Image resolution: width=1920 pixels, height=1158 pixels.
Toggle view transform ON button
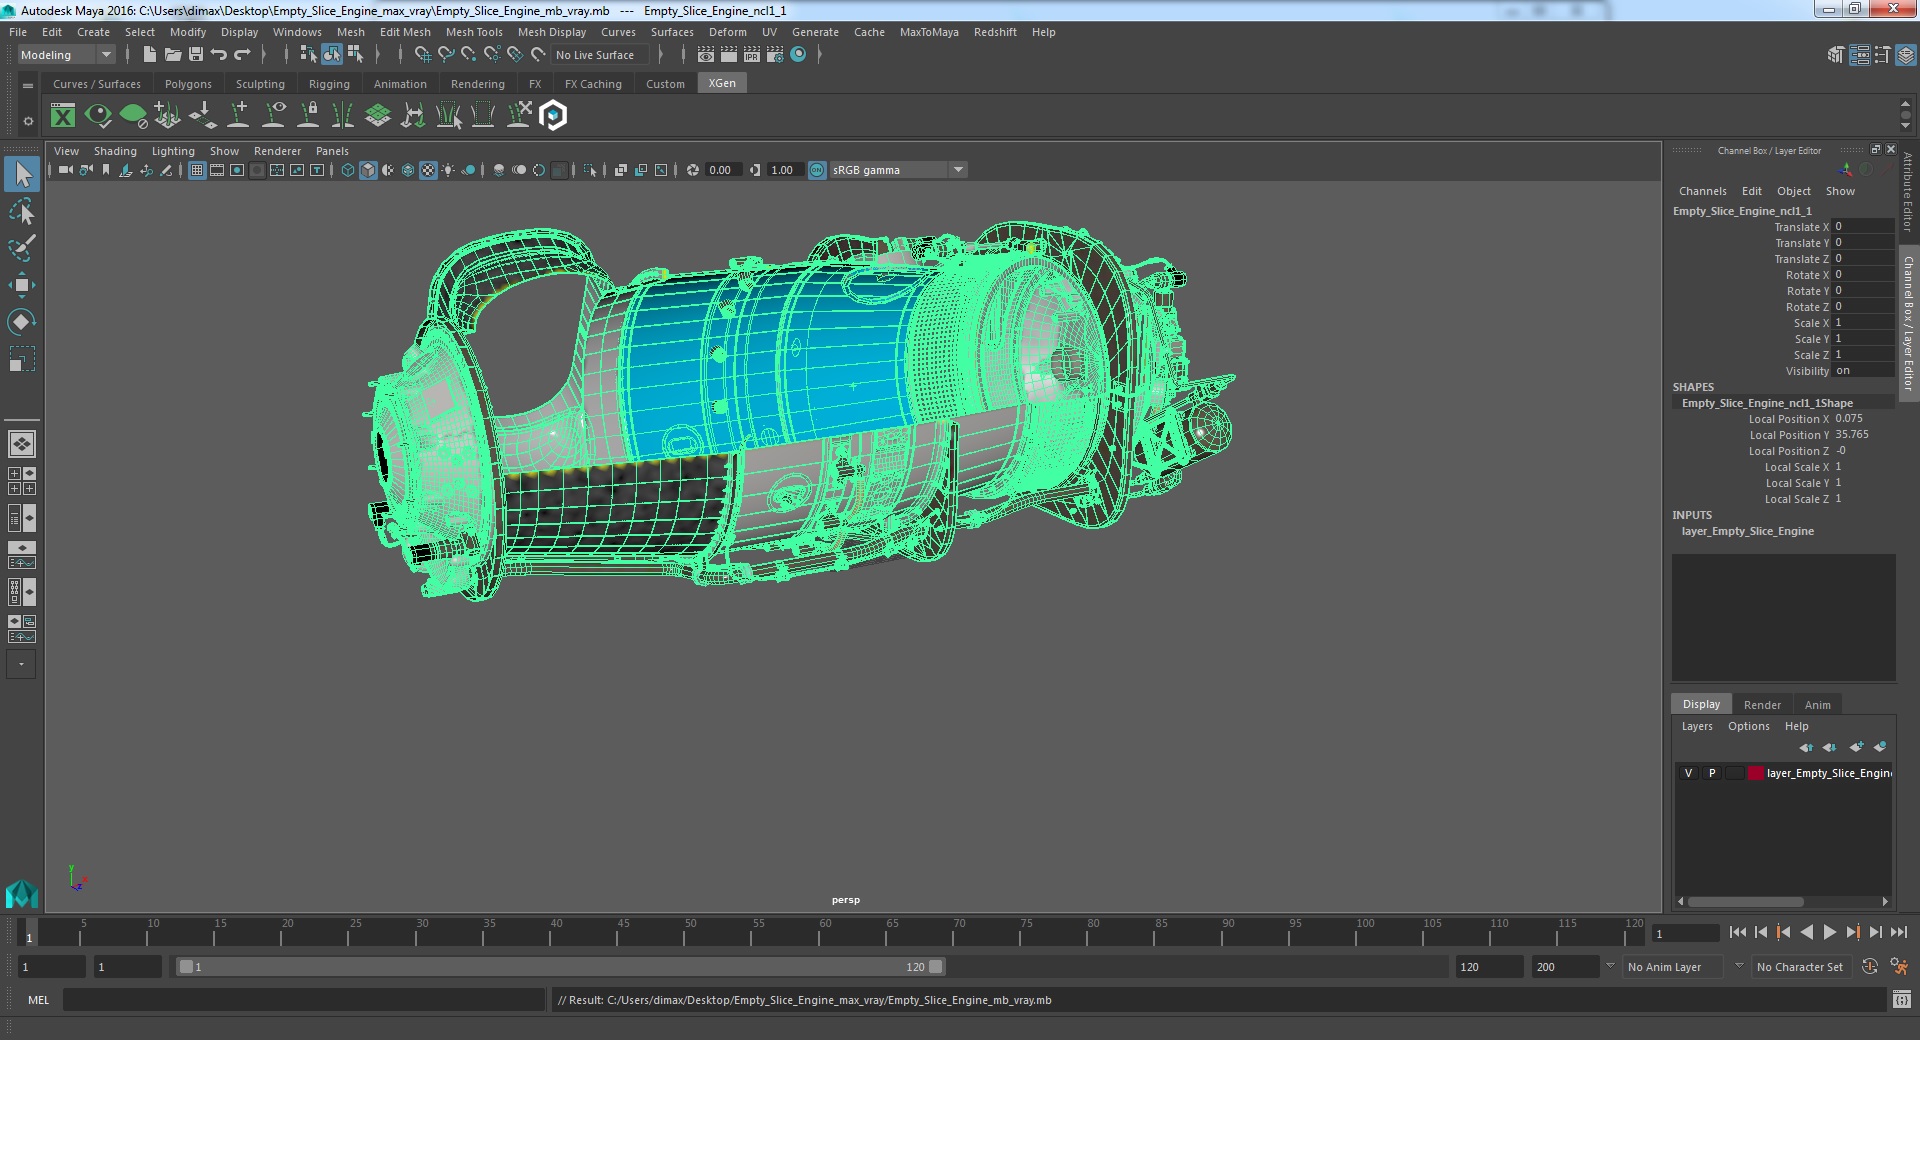click(x=817, y=171)
